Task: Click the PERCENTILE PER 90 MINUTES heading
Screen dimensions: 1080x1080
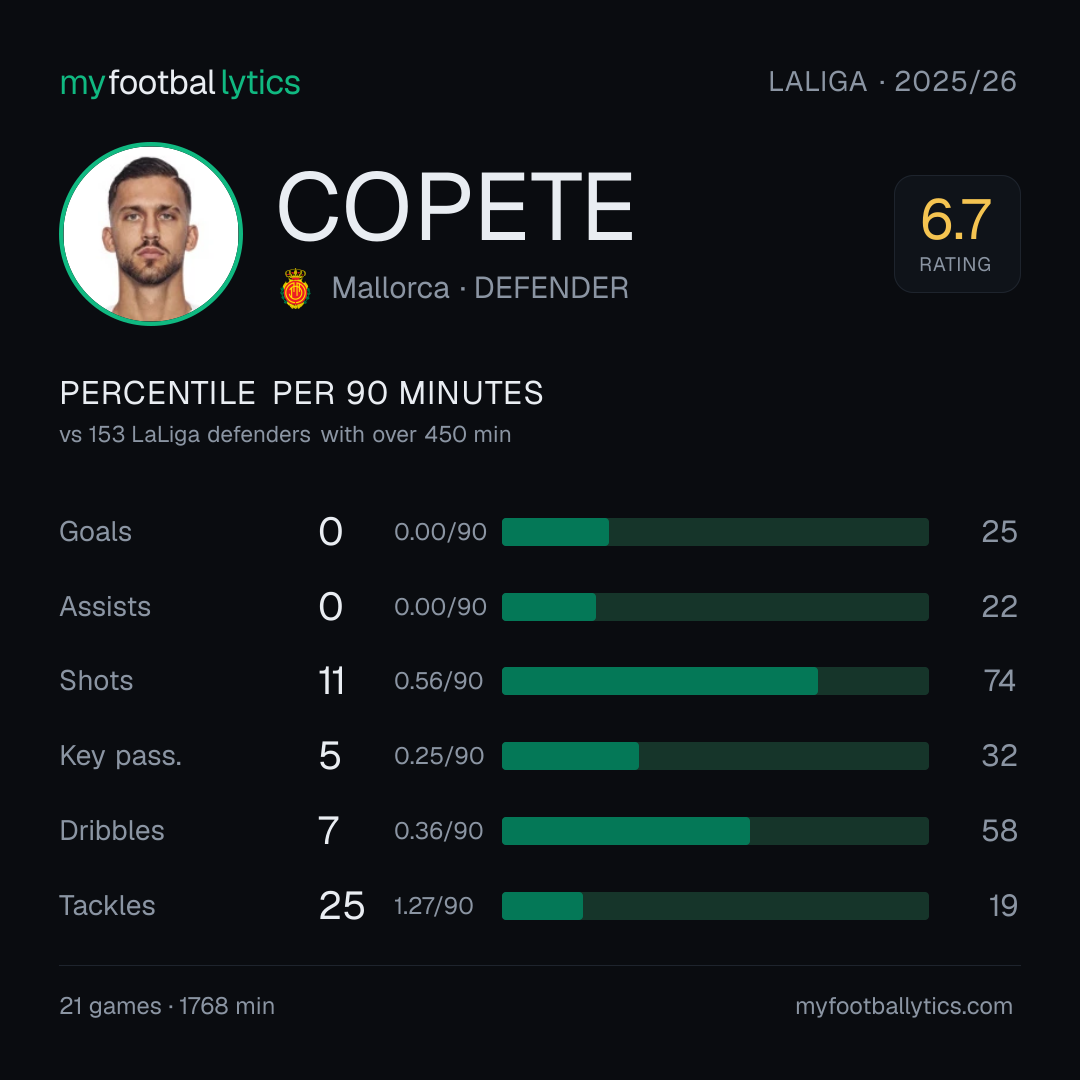Action: (302, 393)
